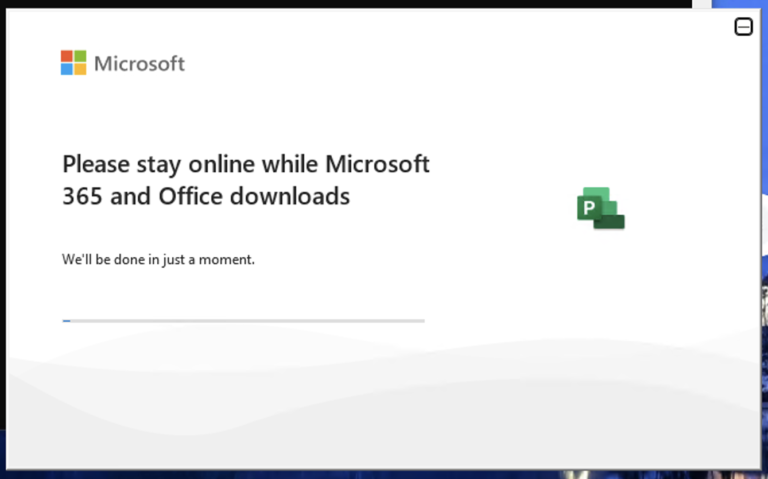Click the Microsoft four-square logo
The image size is (768, 479).
click(73, 63)
